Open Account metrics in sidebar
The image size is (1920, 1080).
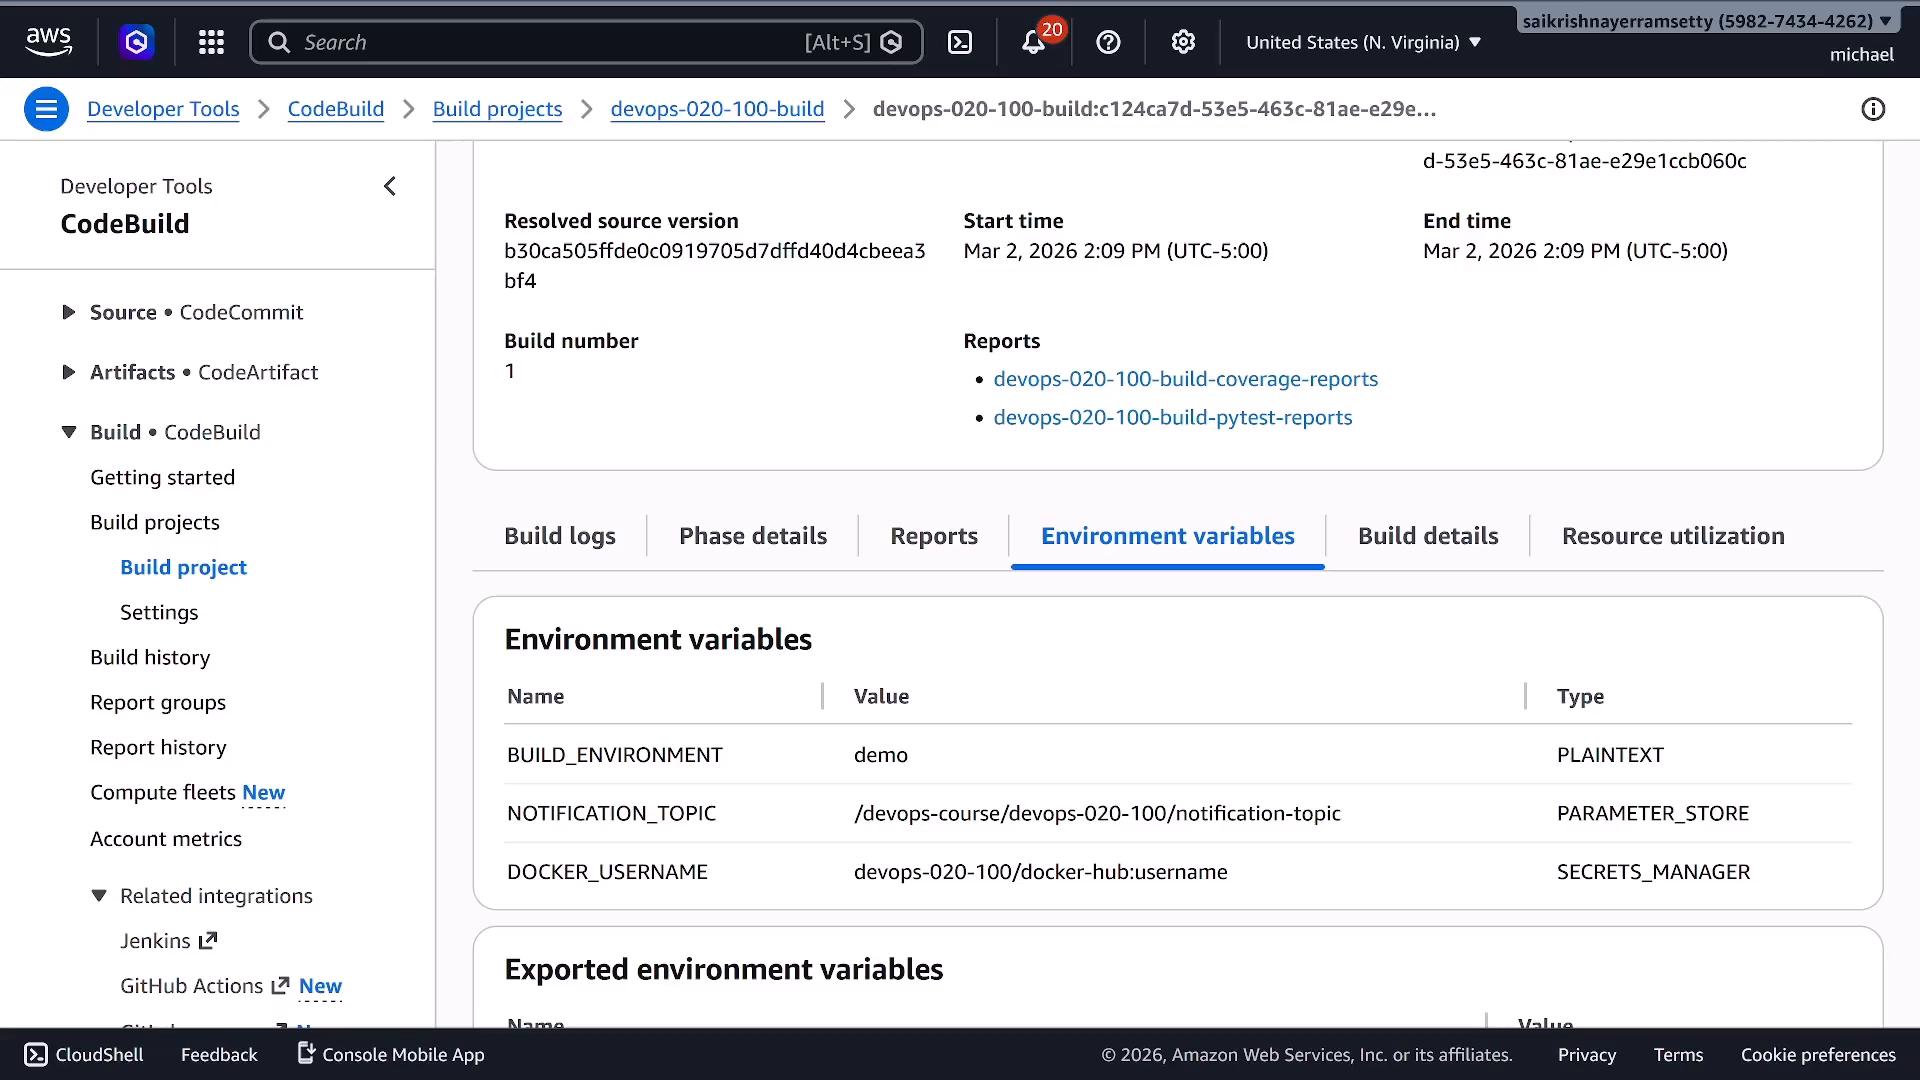(x=166, y=839)
